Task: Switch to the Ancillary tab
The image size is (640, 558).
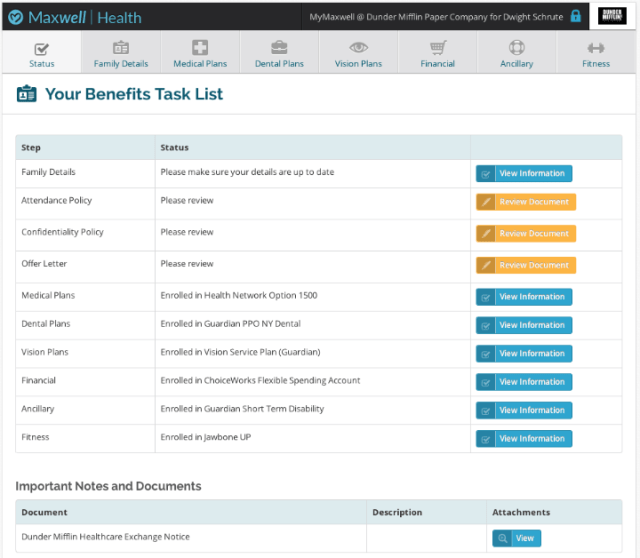Action: pyautogui.click(x=517, y=53)
